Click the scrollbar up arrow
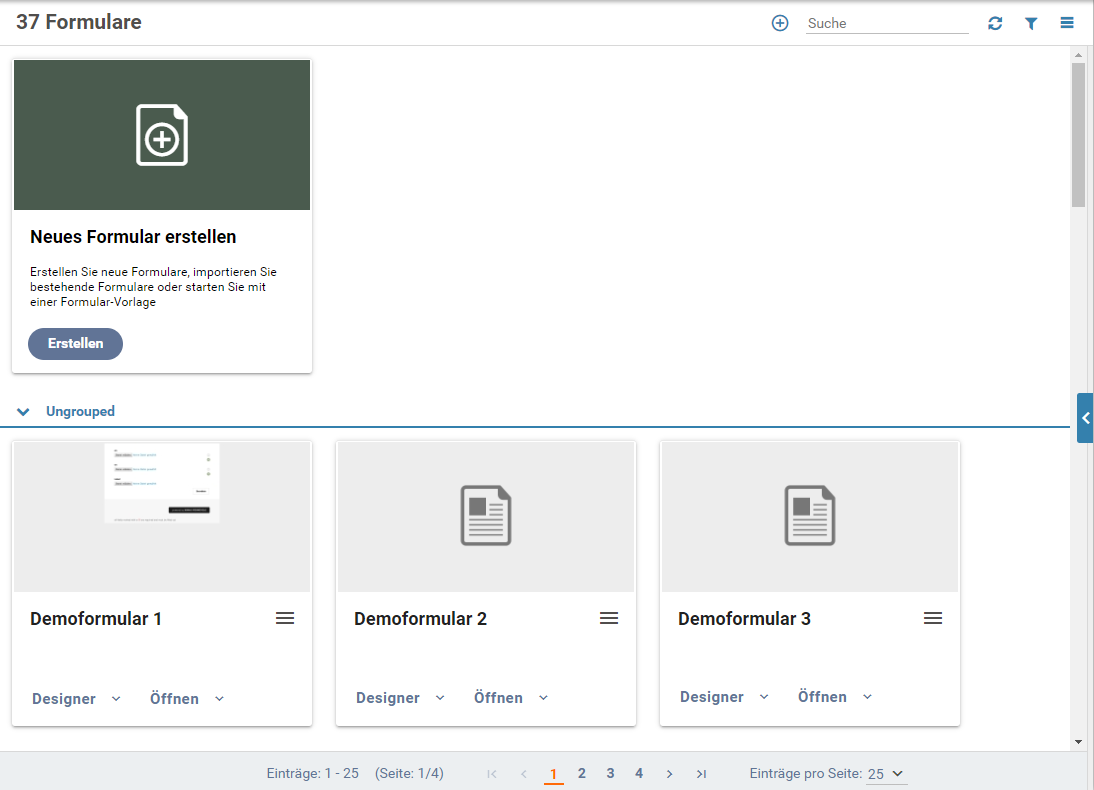Screen dimensions: 1094x790 click(1078, 54)
